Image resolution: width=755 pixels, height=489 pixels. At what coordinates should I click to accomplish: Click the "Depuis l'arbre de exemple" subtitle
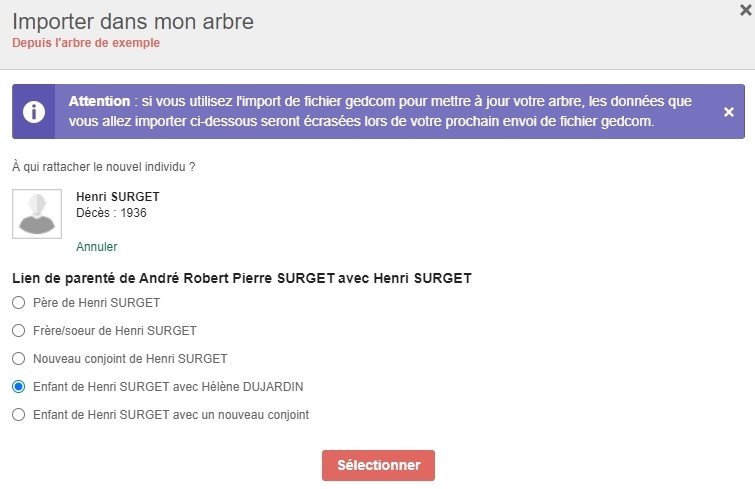[x=86, y=42]
